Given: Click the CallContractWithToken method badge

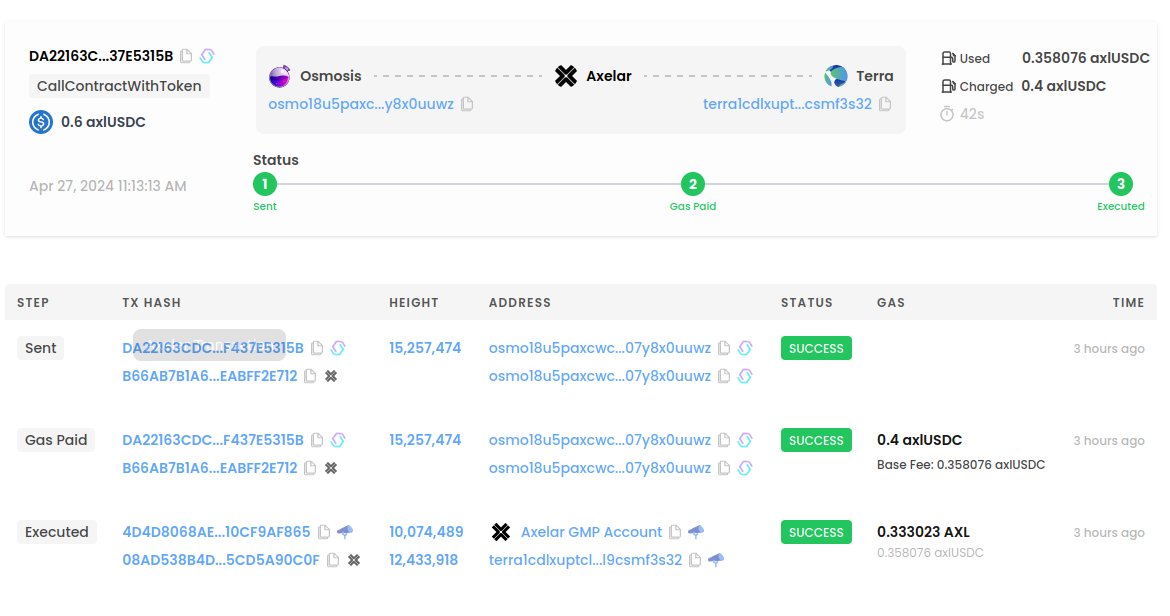Looking at the screenshot, I should tap(119, 86).
